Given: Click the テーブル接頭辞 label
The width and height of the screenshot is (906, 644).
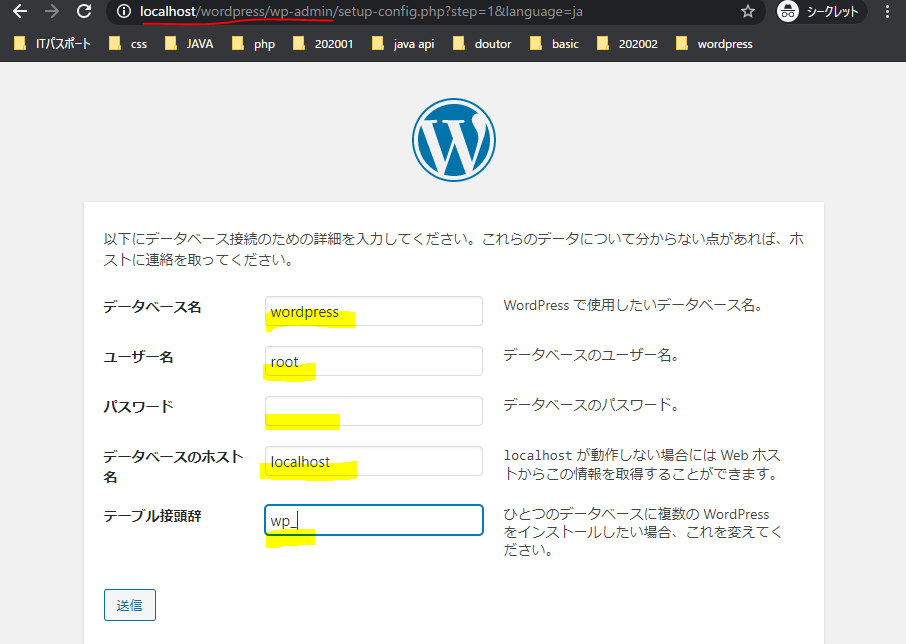Looking at the screenshot, I should (152, 516).
